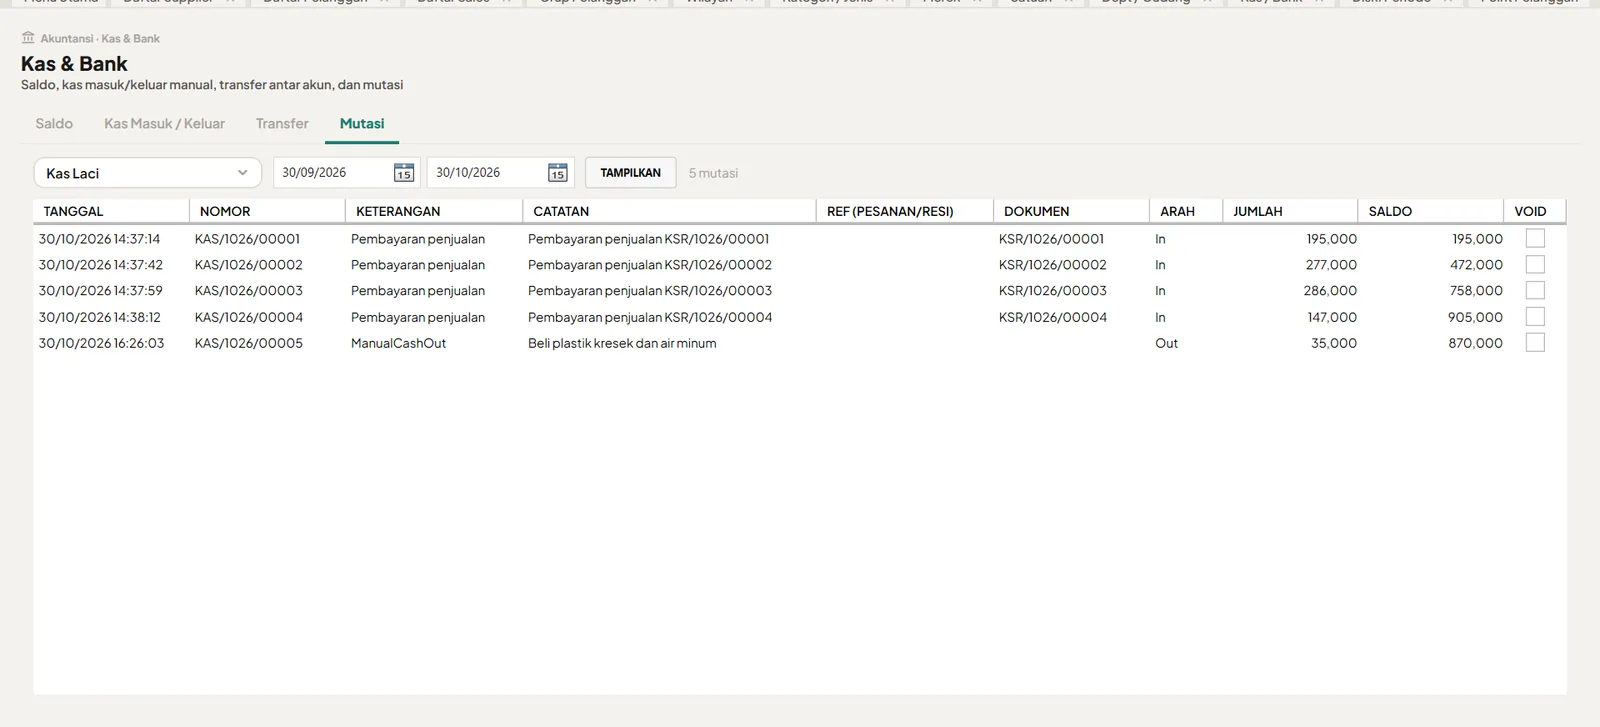1600x727 pixels.
Task: Tick void checkbox for KAS/1026/00003
Action: [1535, 290]
